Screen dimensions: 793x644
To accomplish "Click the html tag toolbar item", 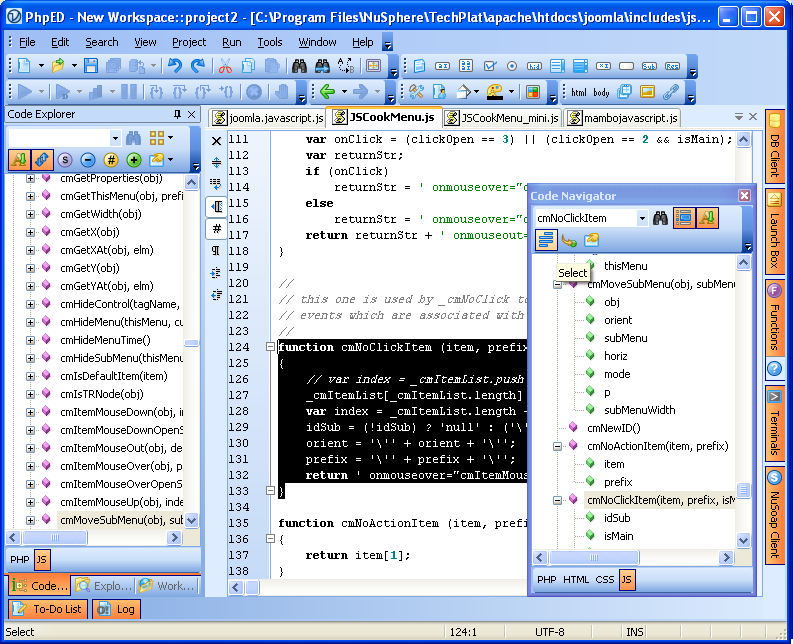I will click(579, 92).
